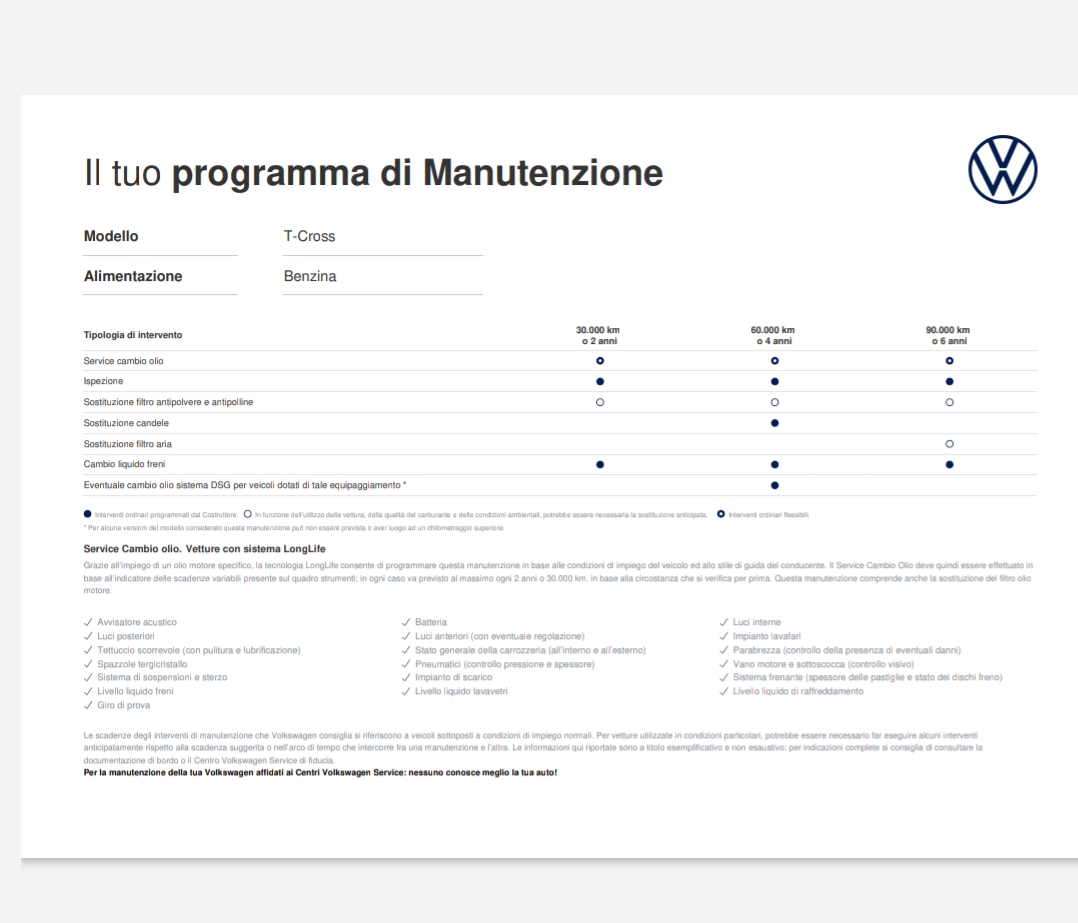Click the 'Alimentazione' label
This screenshot has height=923, width=1078.
pos(133,276)
